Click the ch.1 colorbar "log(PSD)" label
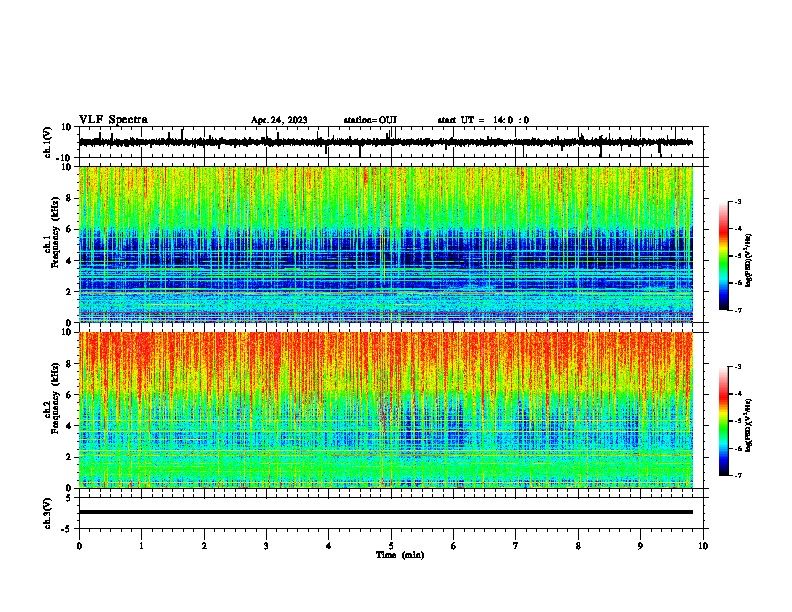The image size is (792, 612). 749,261
